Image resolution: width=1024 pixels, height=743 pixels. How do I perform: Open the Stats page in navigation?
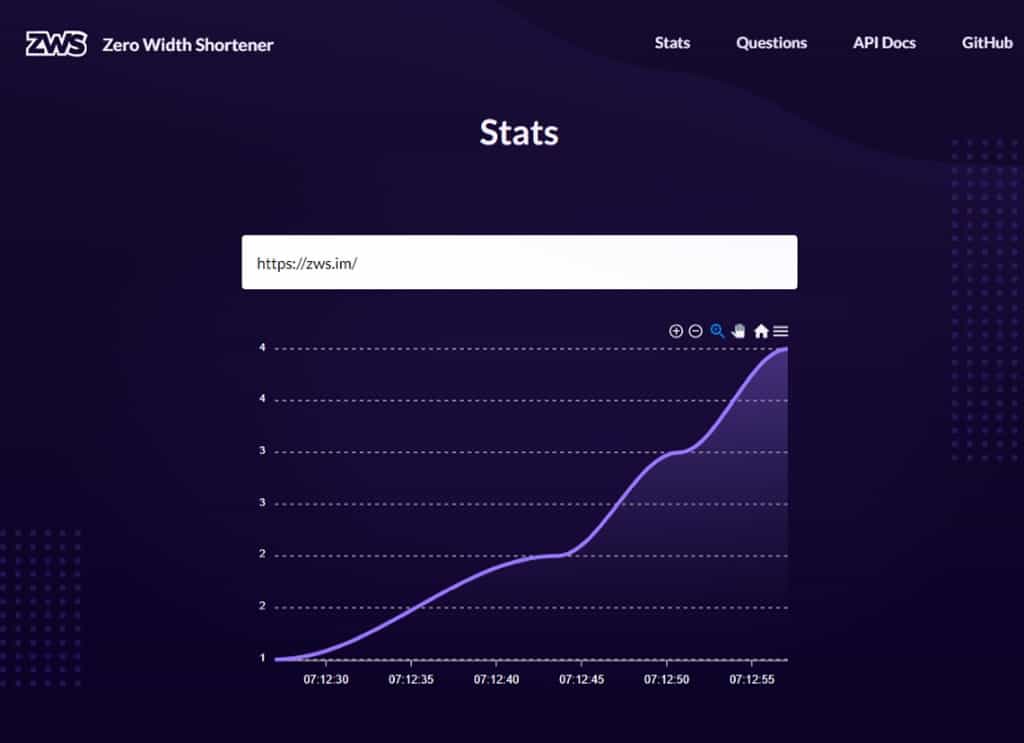pyautogui.click(x=672, y=42)
